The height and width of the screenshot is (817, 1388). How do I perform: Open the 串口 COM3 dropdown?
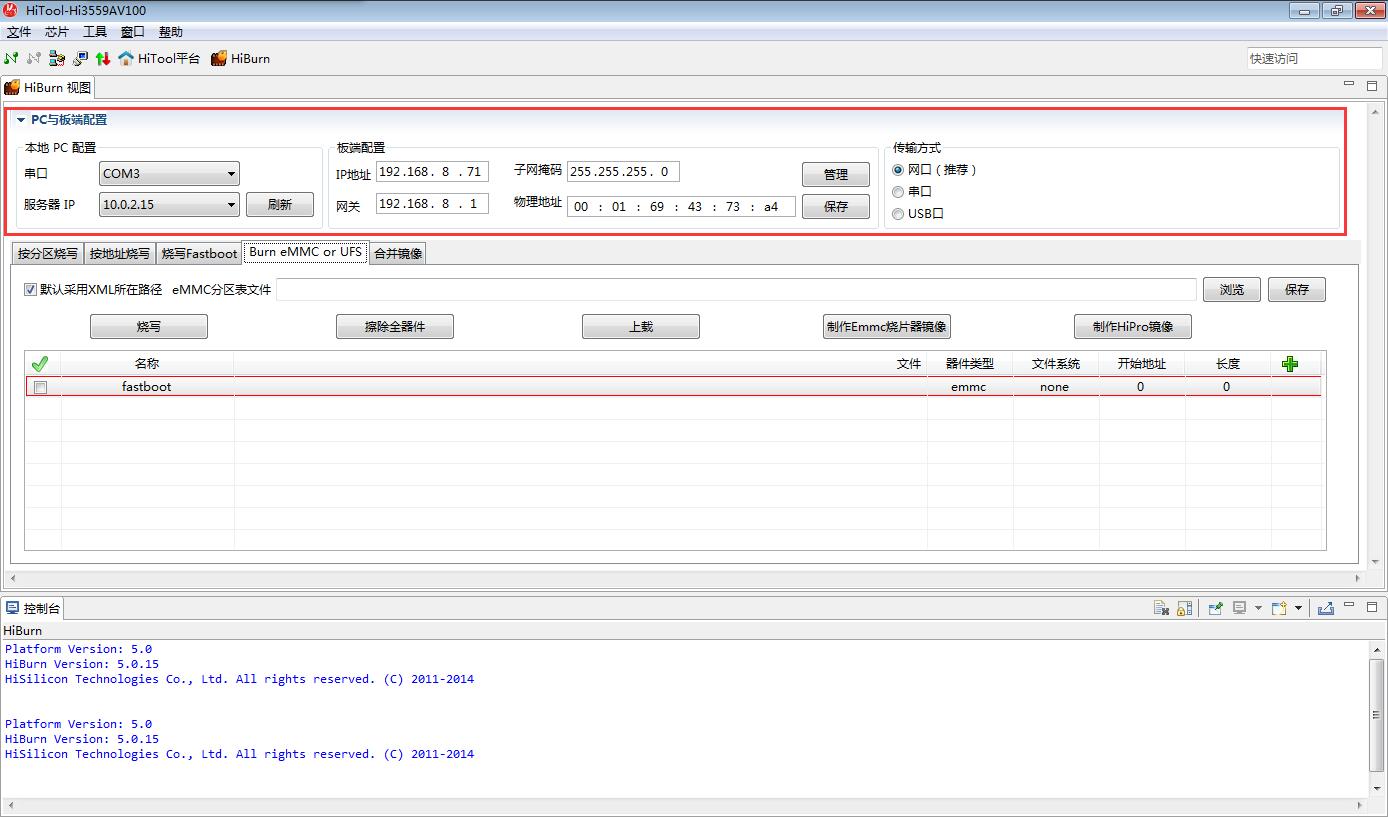pos(231,174)
